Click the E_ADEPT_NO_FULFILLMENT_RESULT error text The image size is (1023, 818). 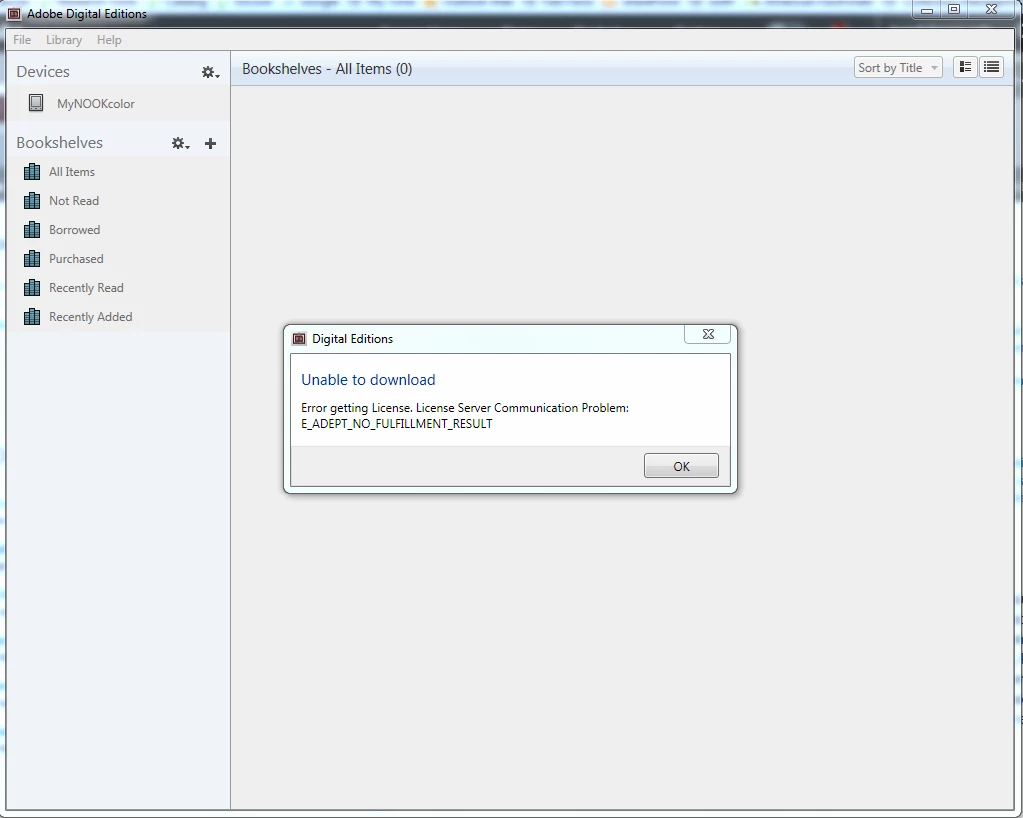[x=397, y=424]
